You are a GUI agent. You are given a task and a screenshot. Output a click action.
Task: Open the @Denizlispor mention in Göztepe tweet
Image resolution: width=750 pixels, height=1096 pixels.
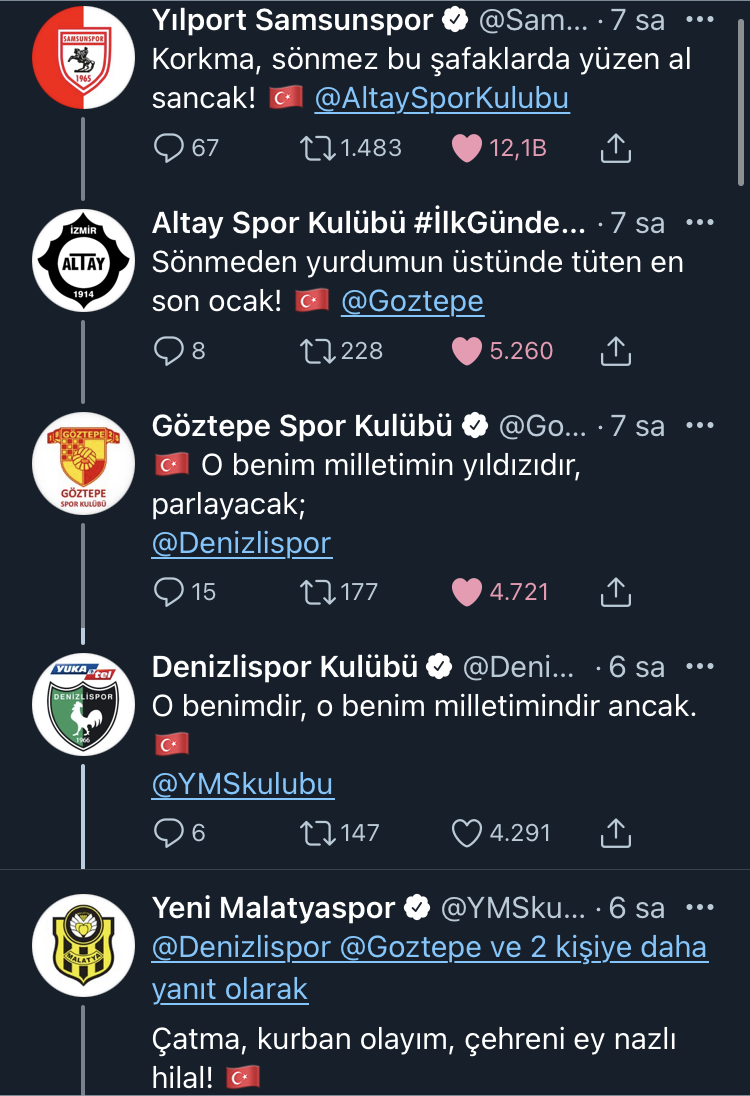click(242, 543)
